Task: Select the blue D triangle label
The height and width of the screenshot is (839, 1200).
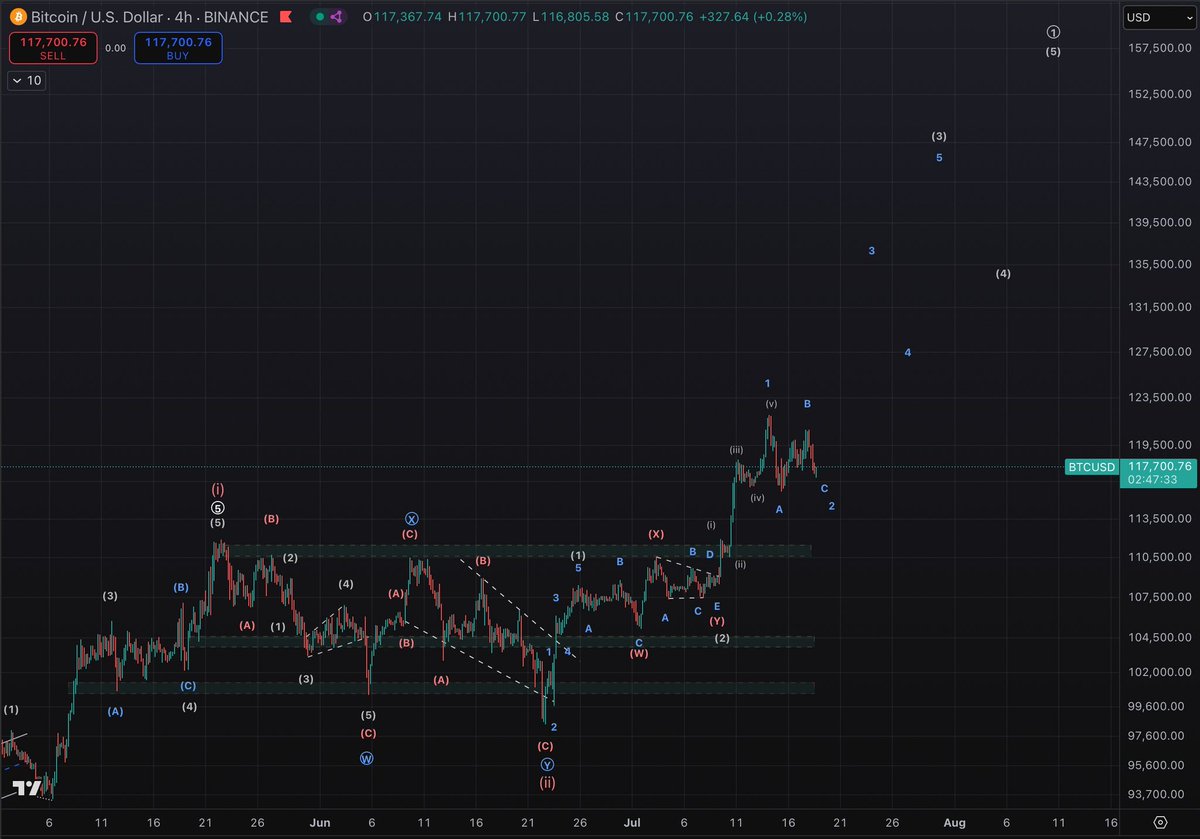Action: coord(710,554)
